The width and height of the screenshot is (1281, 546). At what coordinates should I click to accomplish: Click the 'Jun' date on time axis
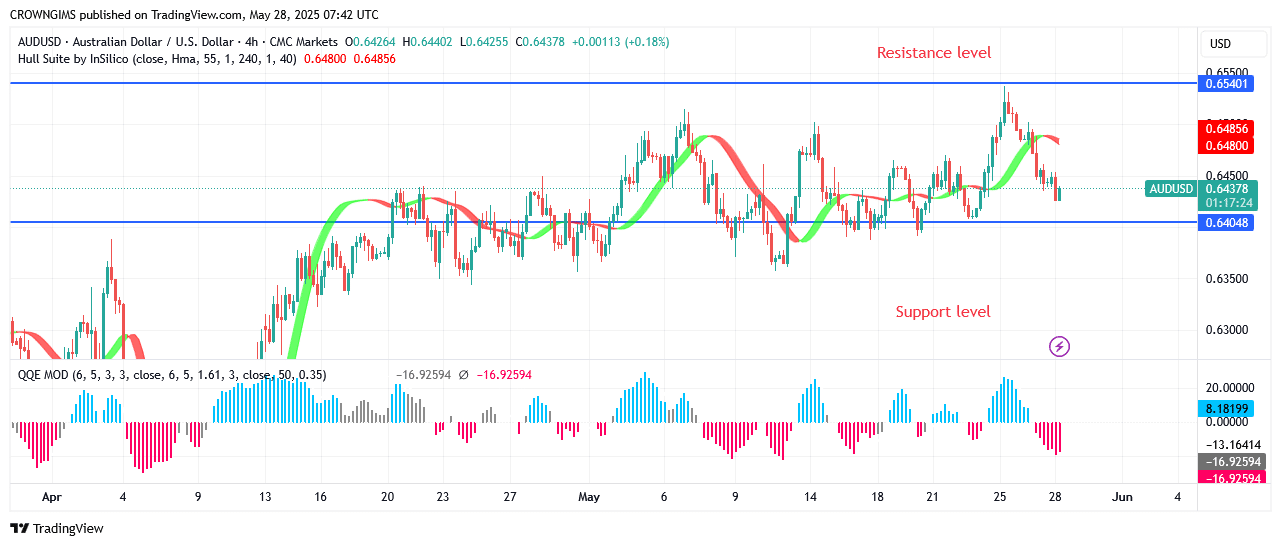click(1122, 497)
